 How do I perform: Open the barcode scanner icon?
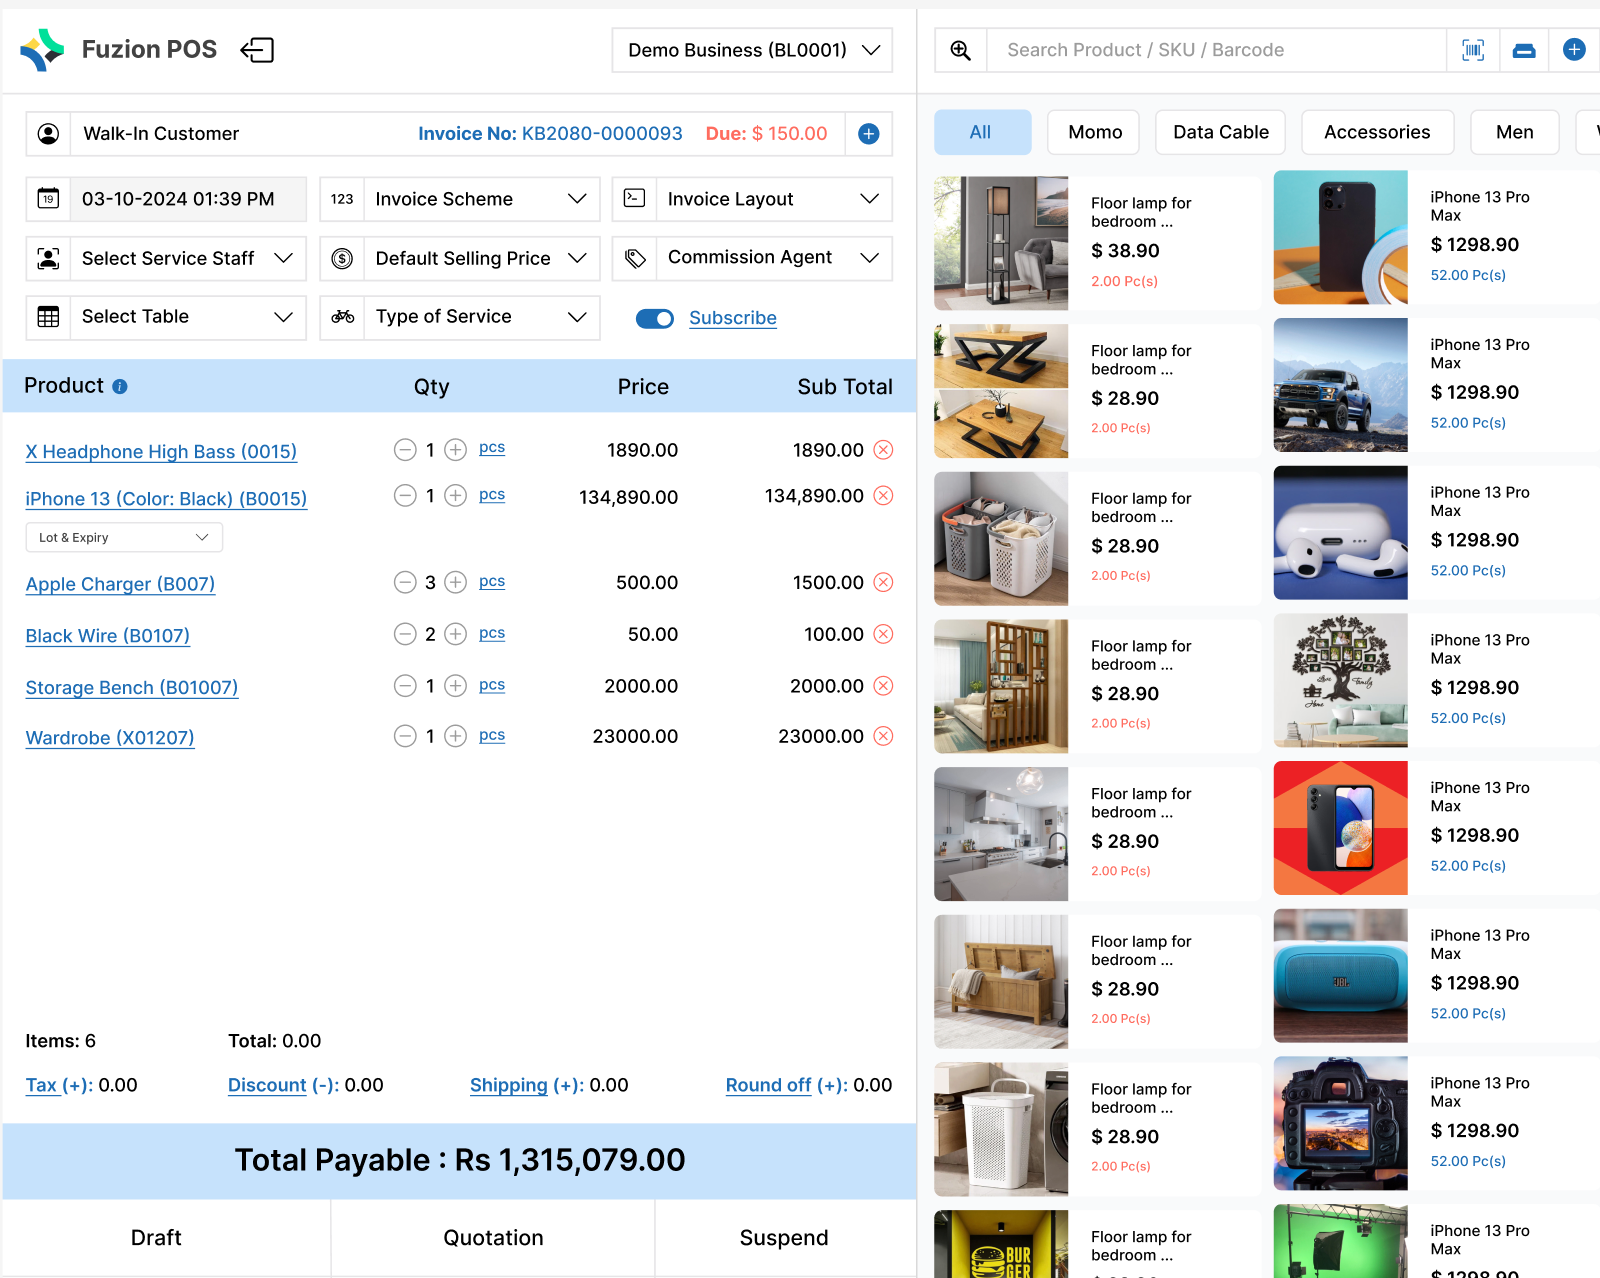coord(1473,50)
